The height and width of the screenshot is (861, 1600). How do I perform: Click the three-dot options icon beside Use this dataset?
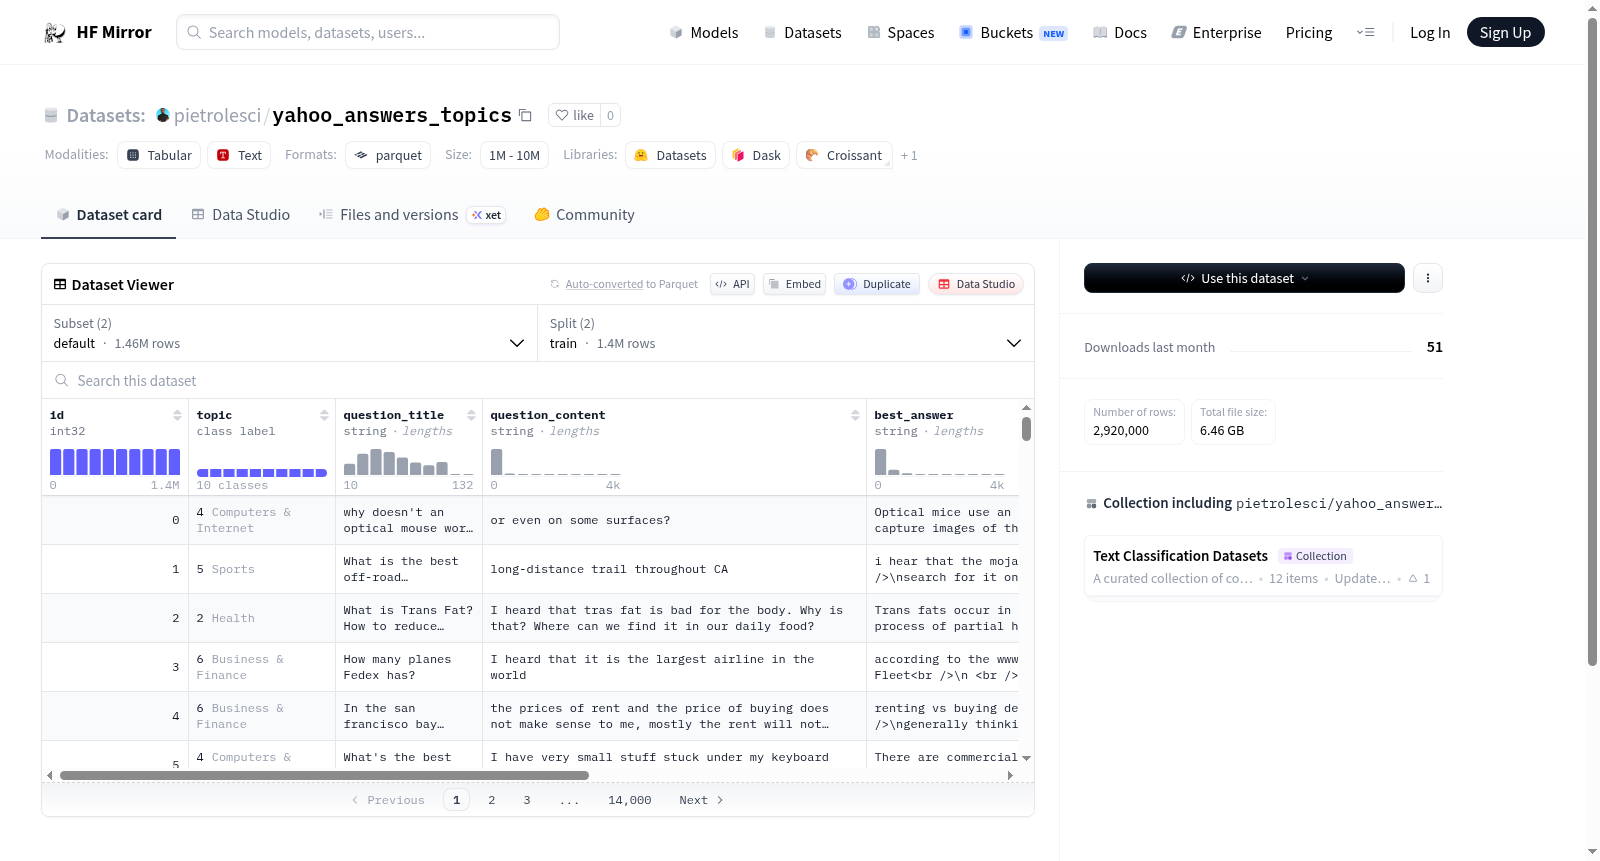(1428, 278)
